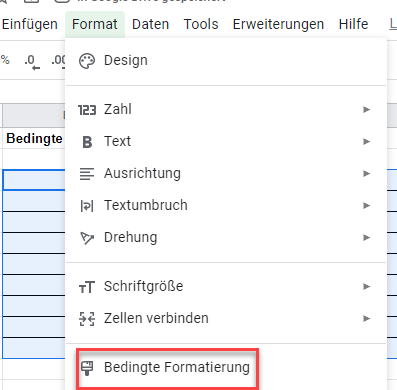
Task: Click the Textumbruch wrap icon
Action: (87, 206)
